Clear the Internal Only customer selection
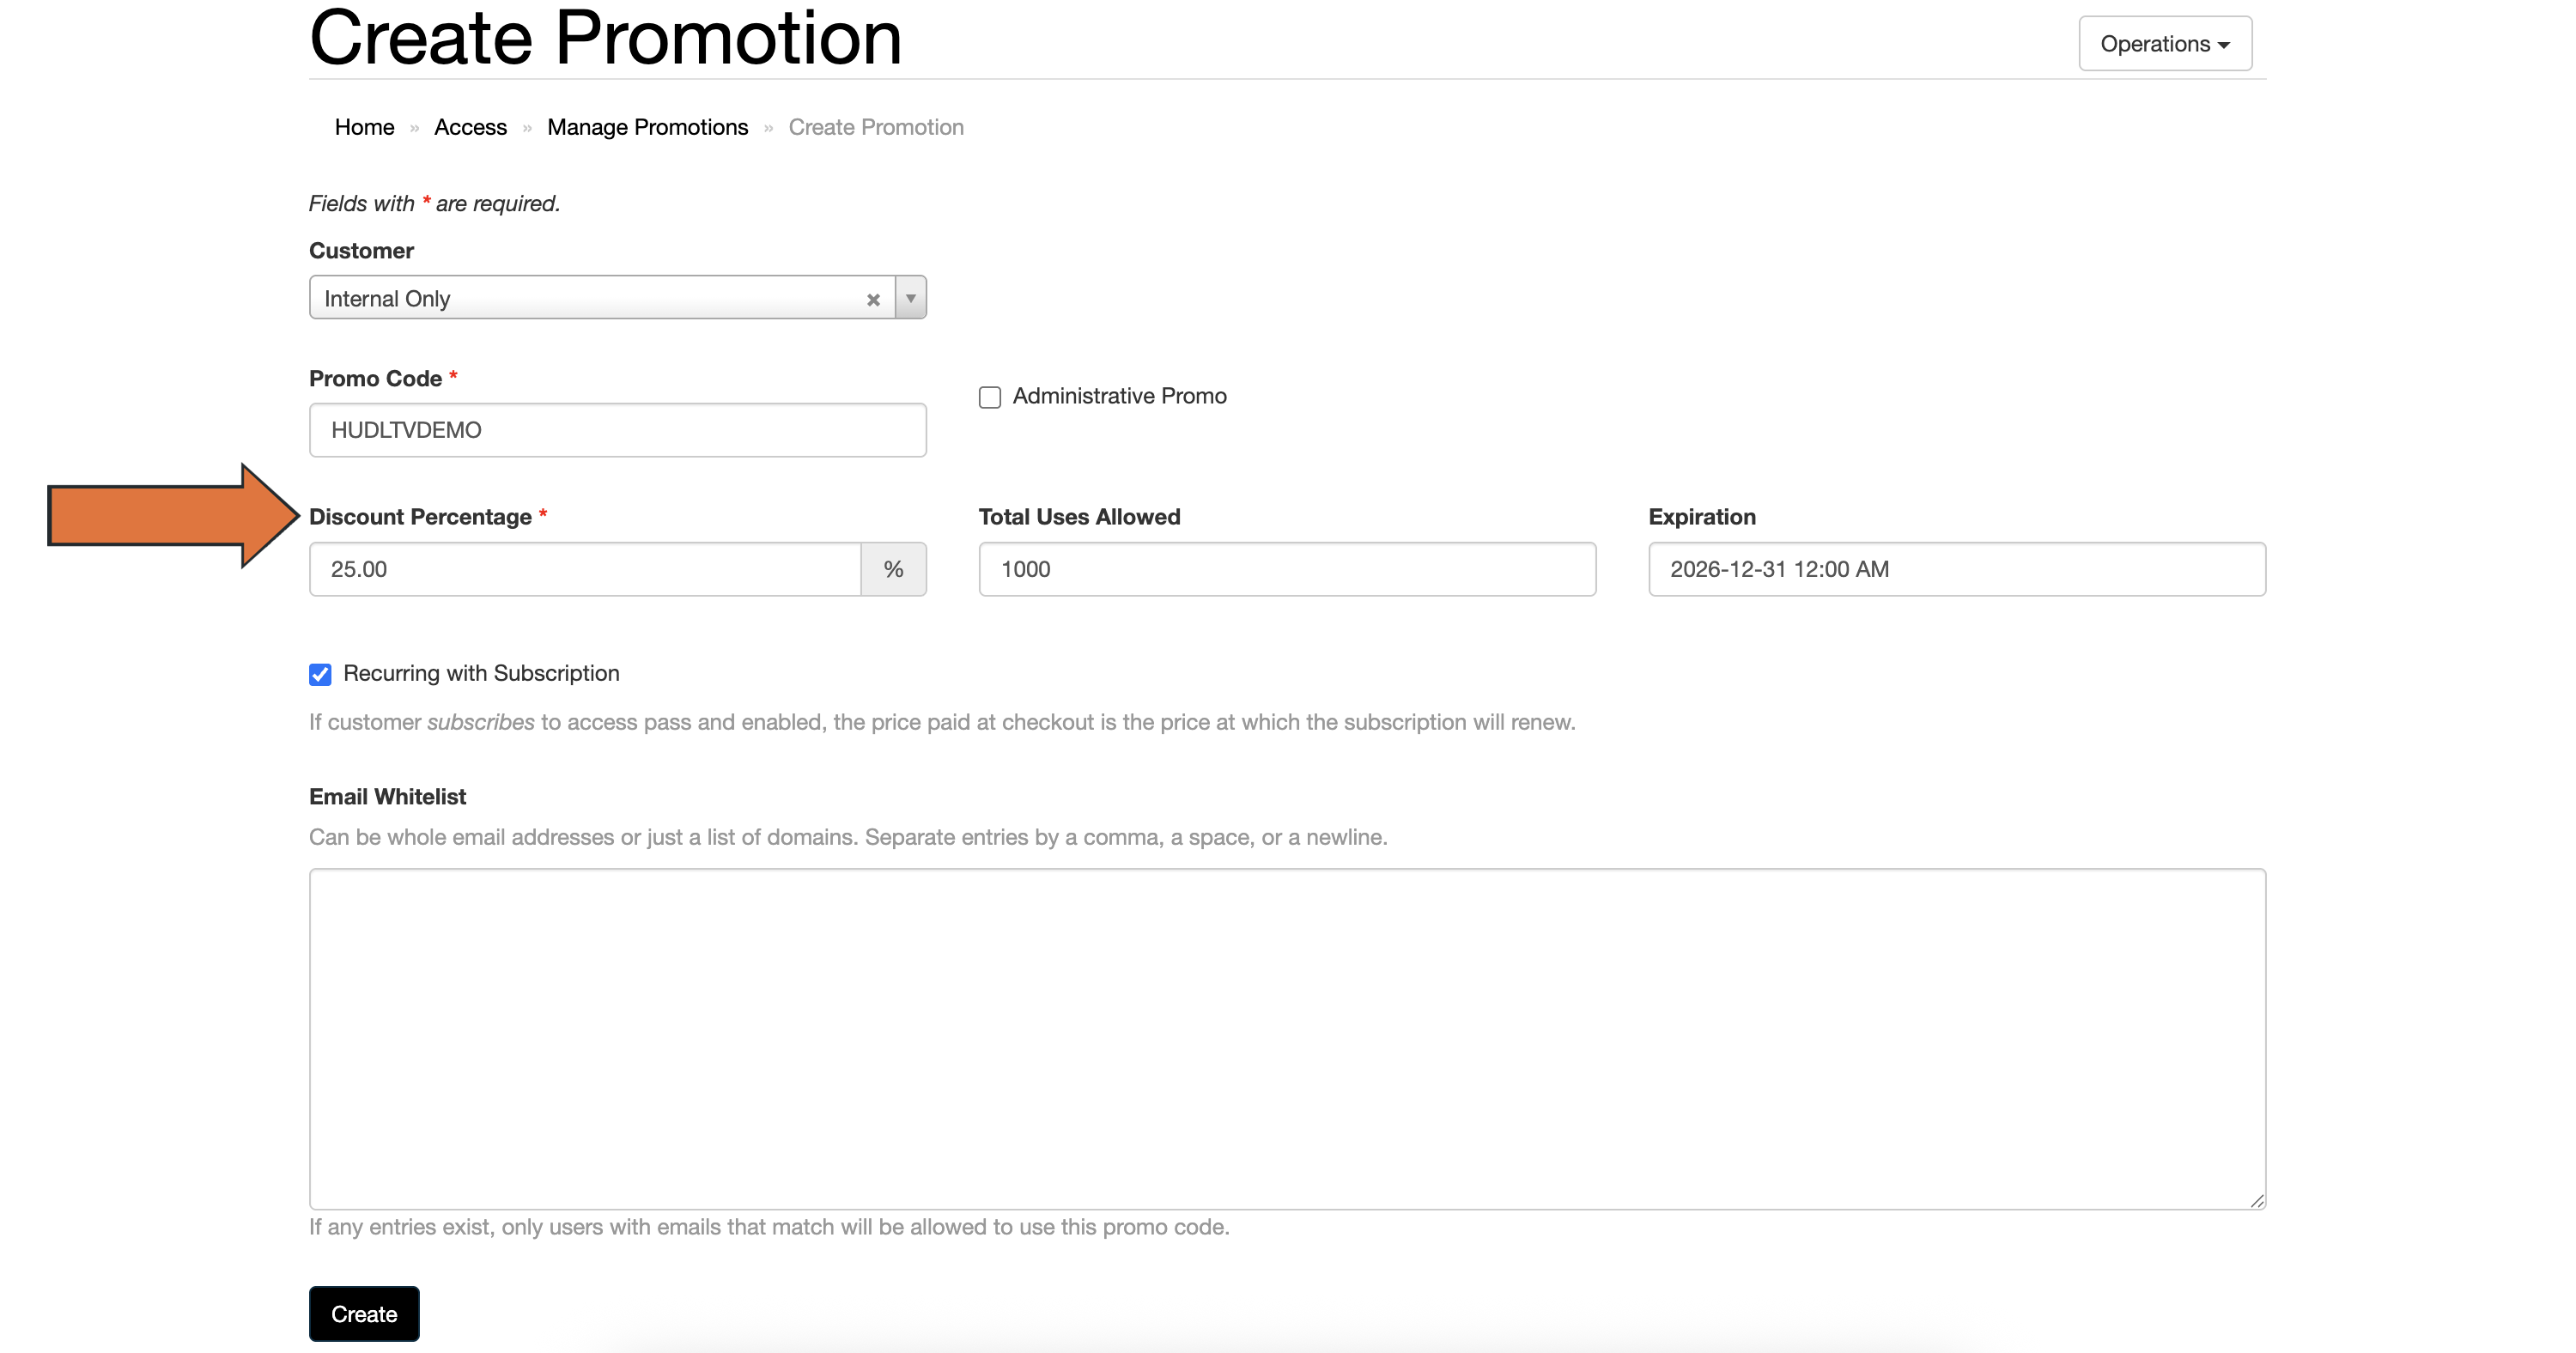The width and height of the screenshot is (2576, 1353). [x=873, y=299]
